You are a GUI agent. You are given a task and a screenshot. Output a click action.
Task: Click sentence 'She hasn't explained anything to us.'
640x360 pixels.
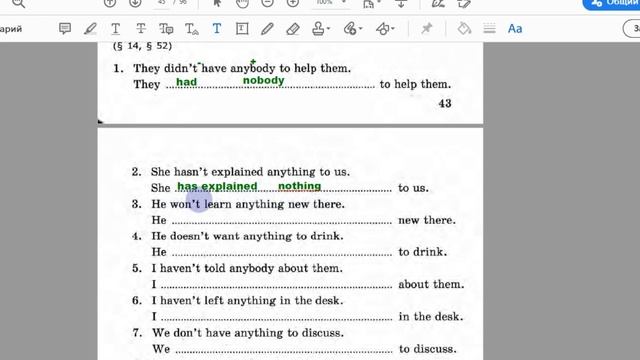click(251, 172)
